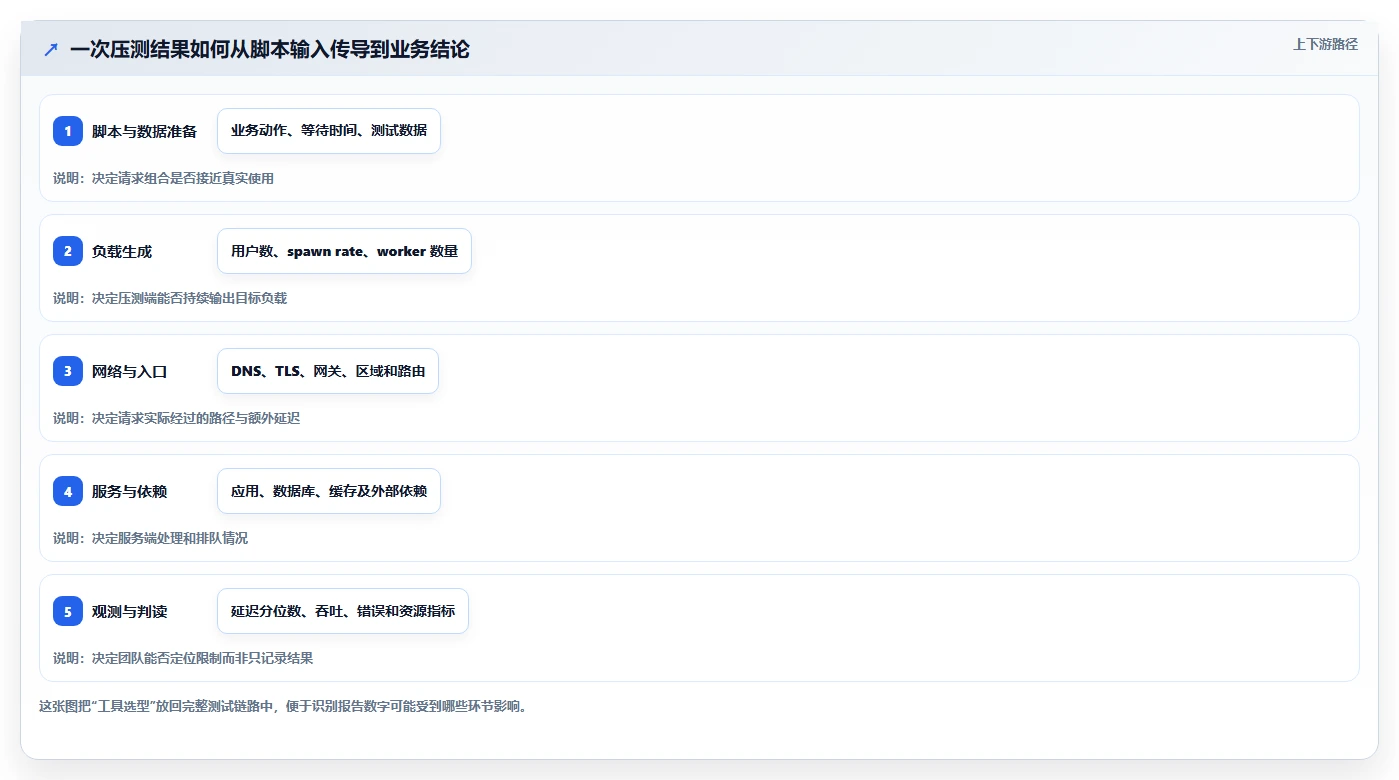Click the 用户数、spawn rate、worker 数量 chip
Image resolution: width=1399 pixels, height=780 pixels.
click(x=344, y=251)
